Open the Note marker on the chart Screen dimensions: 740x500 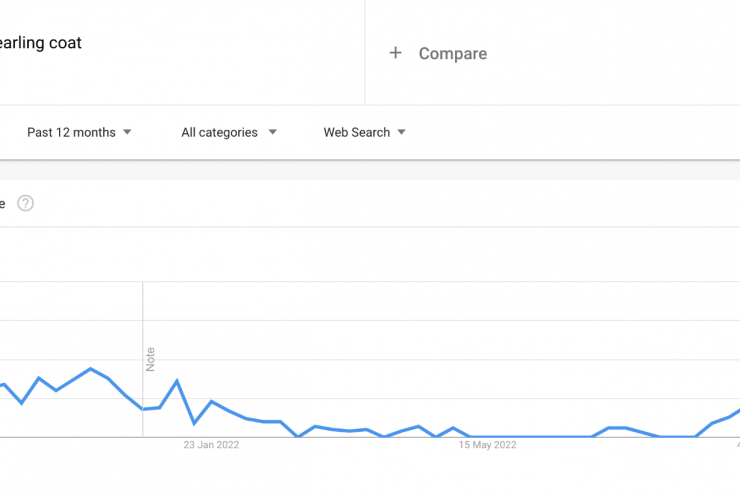[150, 359]
